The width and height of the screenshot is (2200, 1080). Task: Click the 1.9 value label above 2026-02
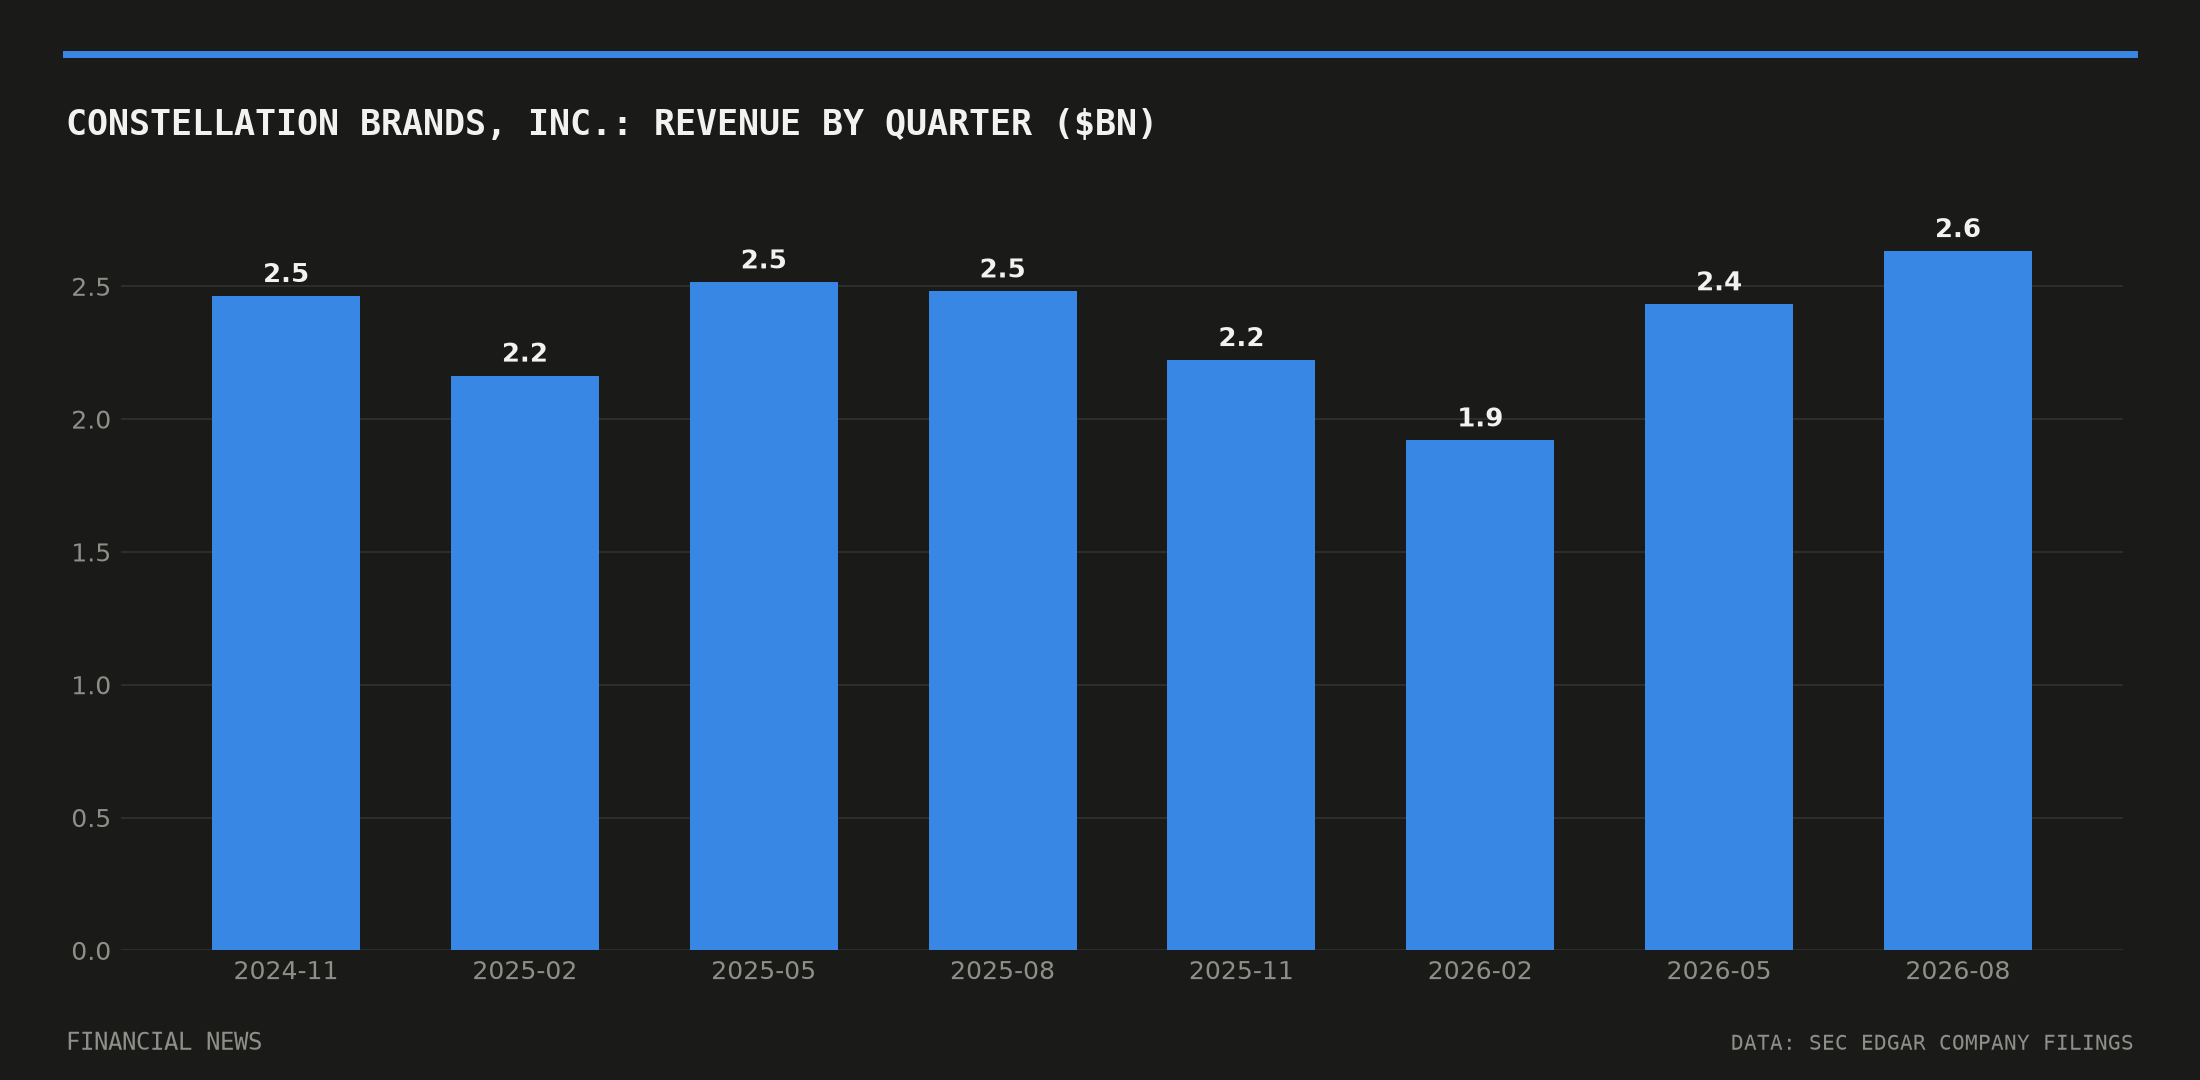pos(1480,418)
